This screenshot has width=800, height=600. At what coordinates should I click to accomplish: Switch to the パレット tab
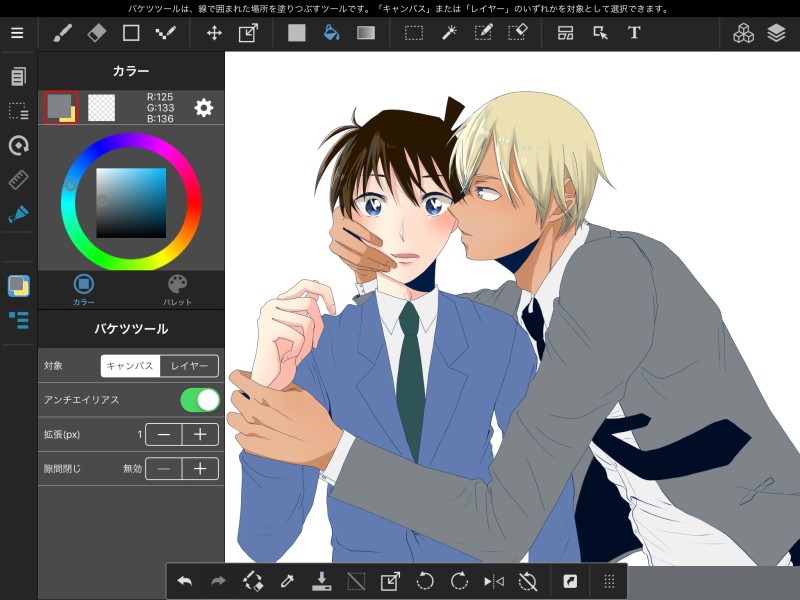178,290
